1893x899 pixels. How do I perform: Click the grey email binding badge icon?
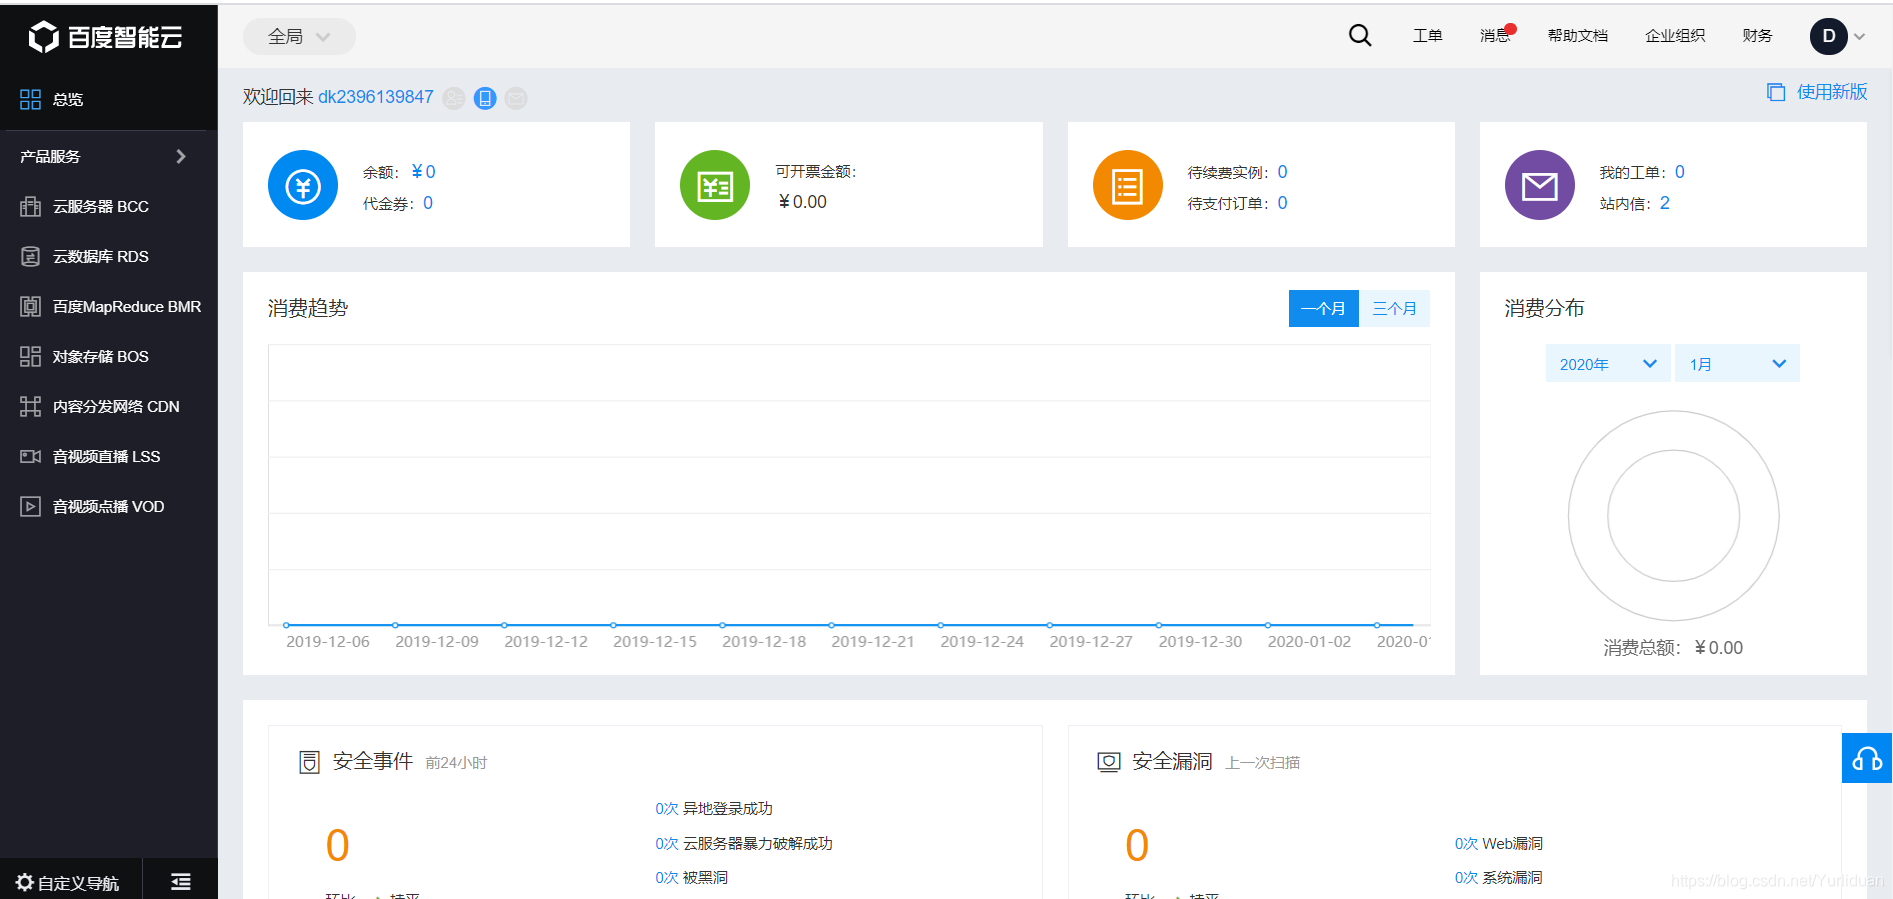(x=516, y=98)
